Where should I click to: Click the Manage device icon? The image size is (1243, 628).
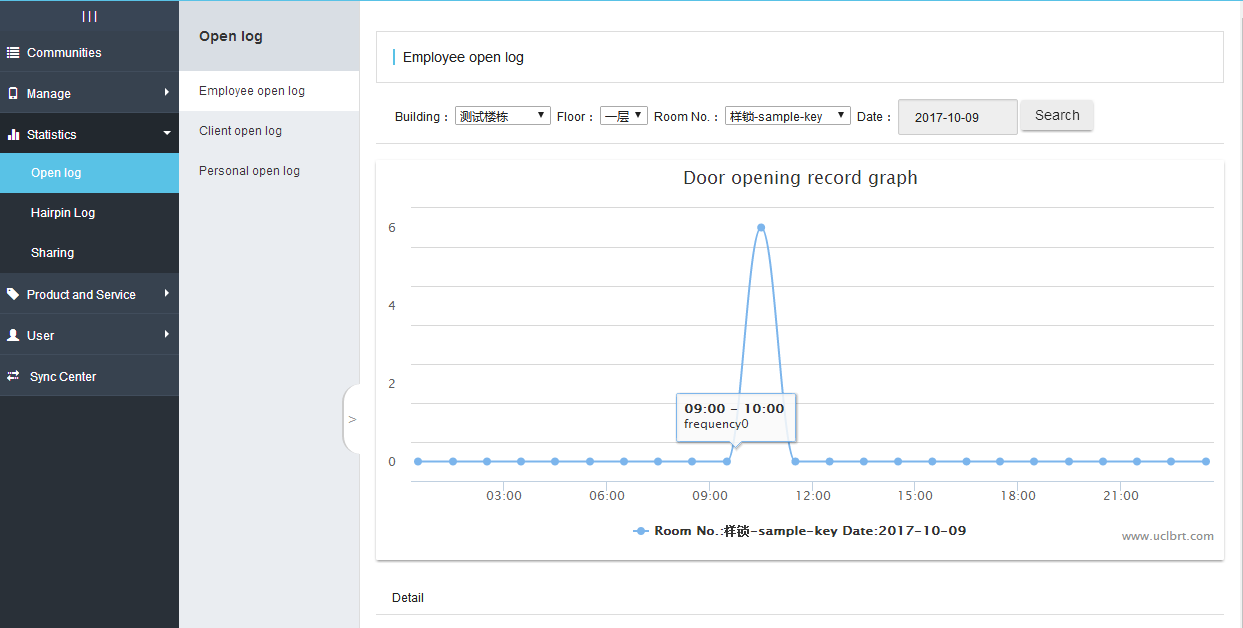[x=13, y=93]
